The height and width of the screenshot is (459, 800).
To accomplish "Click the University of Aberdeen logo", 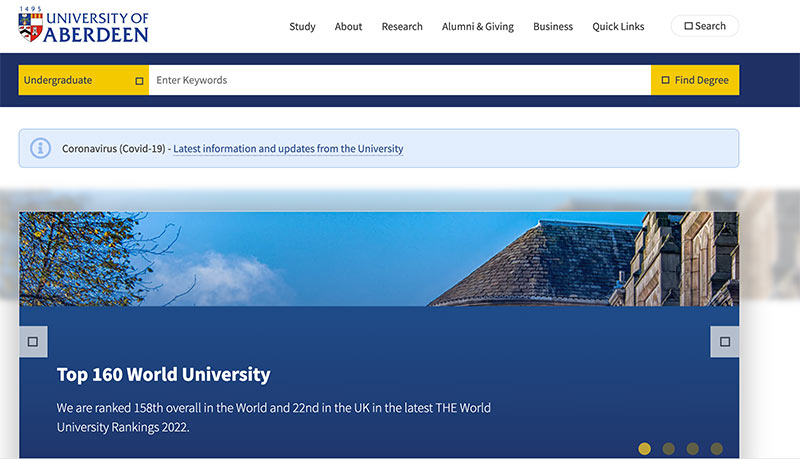I will pyautogui.click(x=83, y=24).
